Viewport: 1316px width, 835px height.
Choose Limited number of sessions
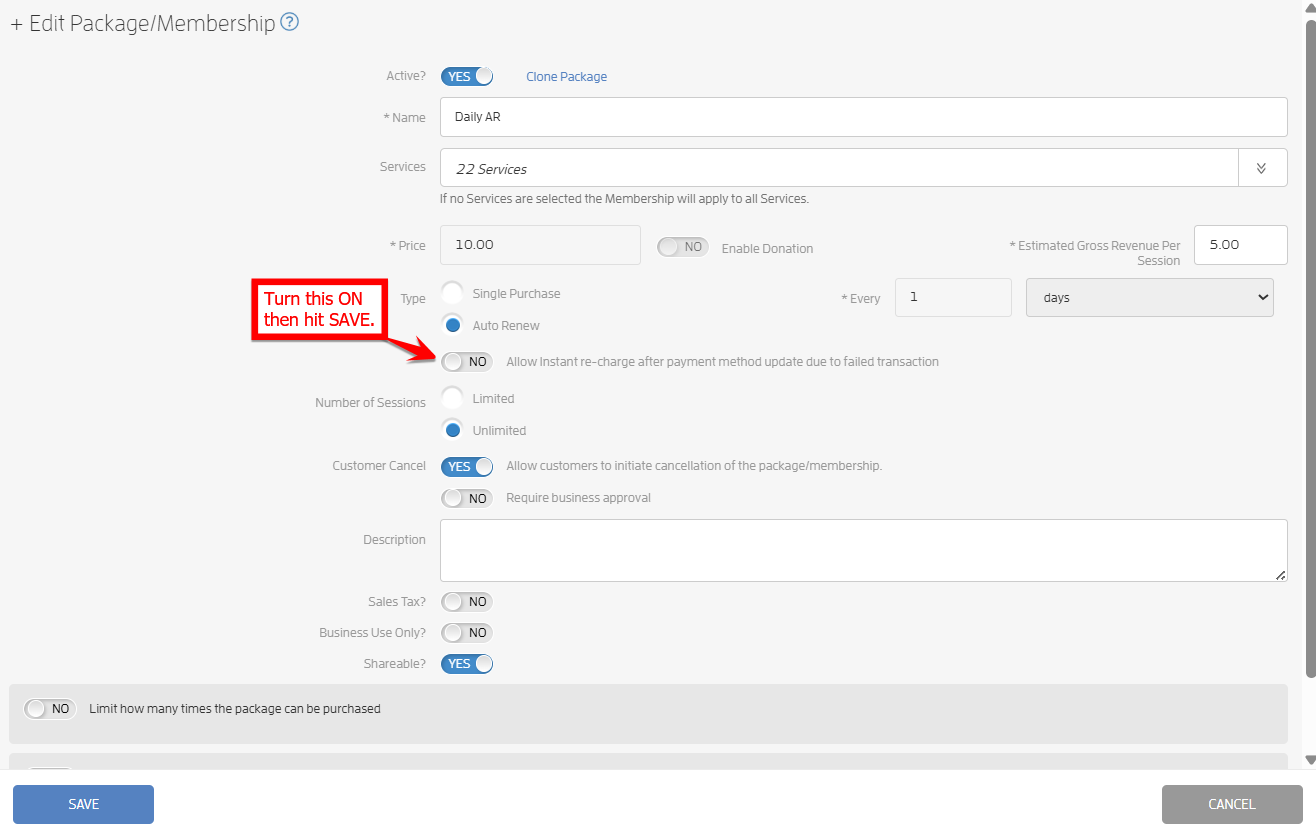(x=453, y=398)
